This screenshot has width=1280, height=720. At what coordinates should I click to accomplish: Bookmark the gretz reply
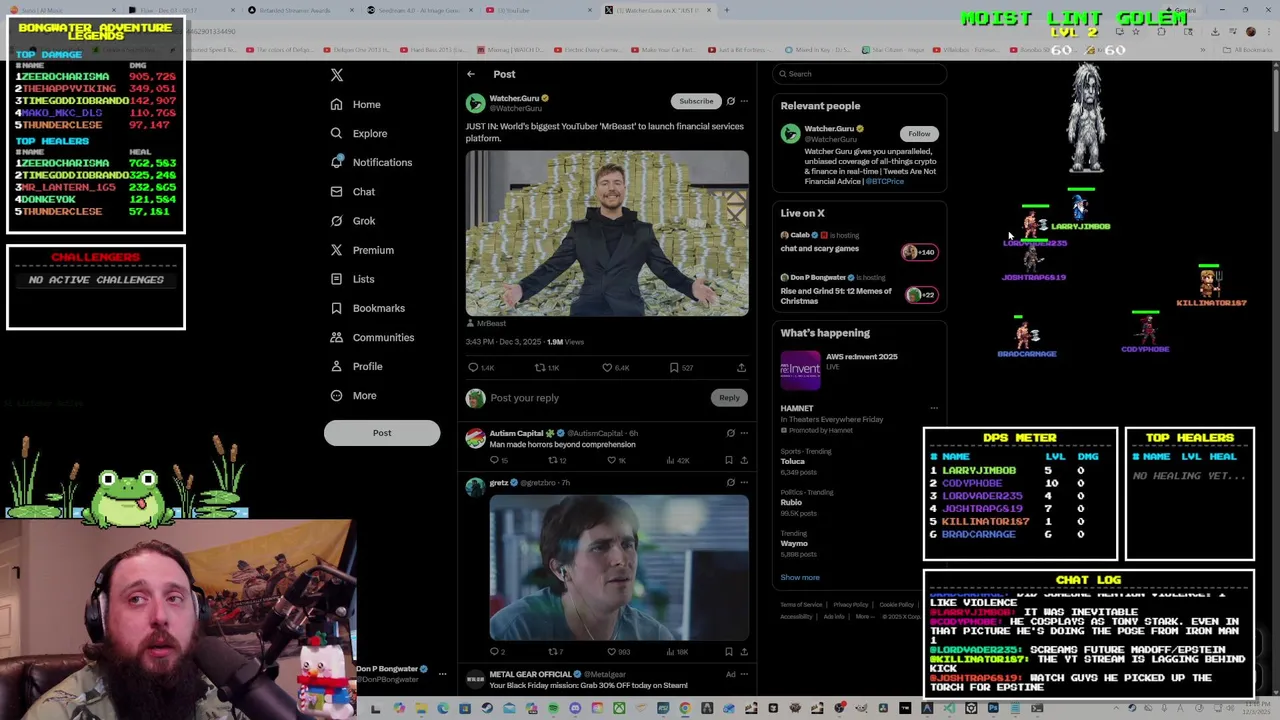tap(729, 652)
